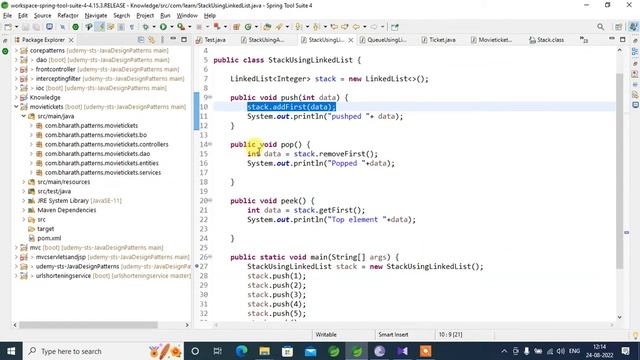640x360 pixels.
Task: Click the Search magnifier icon top right
Action: (x=600, y=27)
